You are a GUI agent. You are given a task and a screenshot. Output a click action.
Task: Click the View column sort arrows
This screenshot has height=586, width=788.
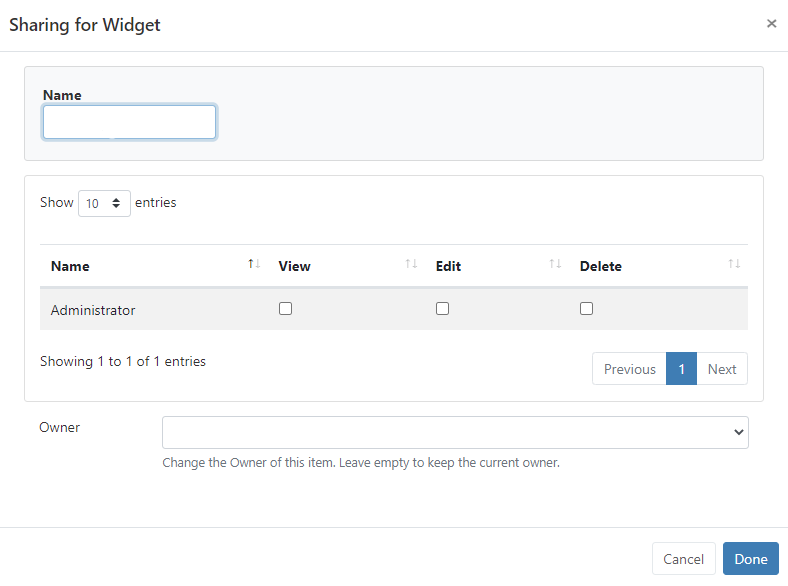(x=411, y=264)
